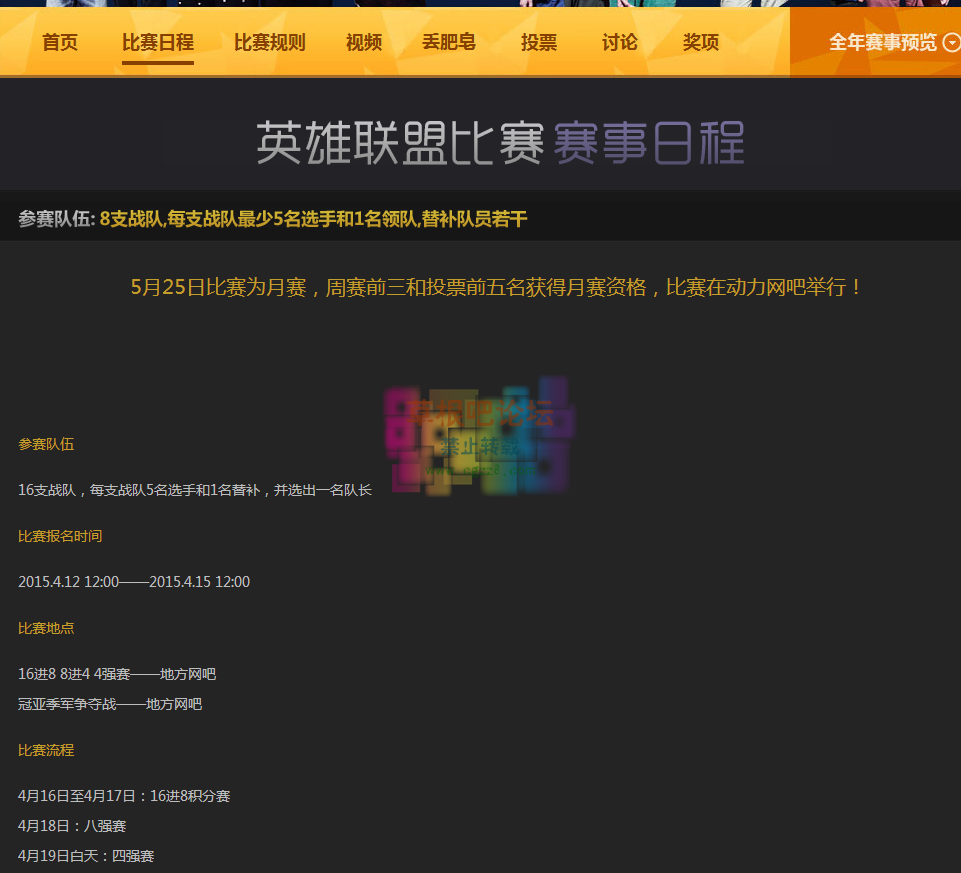The height and width of the screenshot is (873, 961).
Task: Open the 投票 voting page
Action: (x=538, y=43)
